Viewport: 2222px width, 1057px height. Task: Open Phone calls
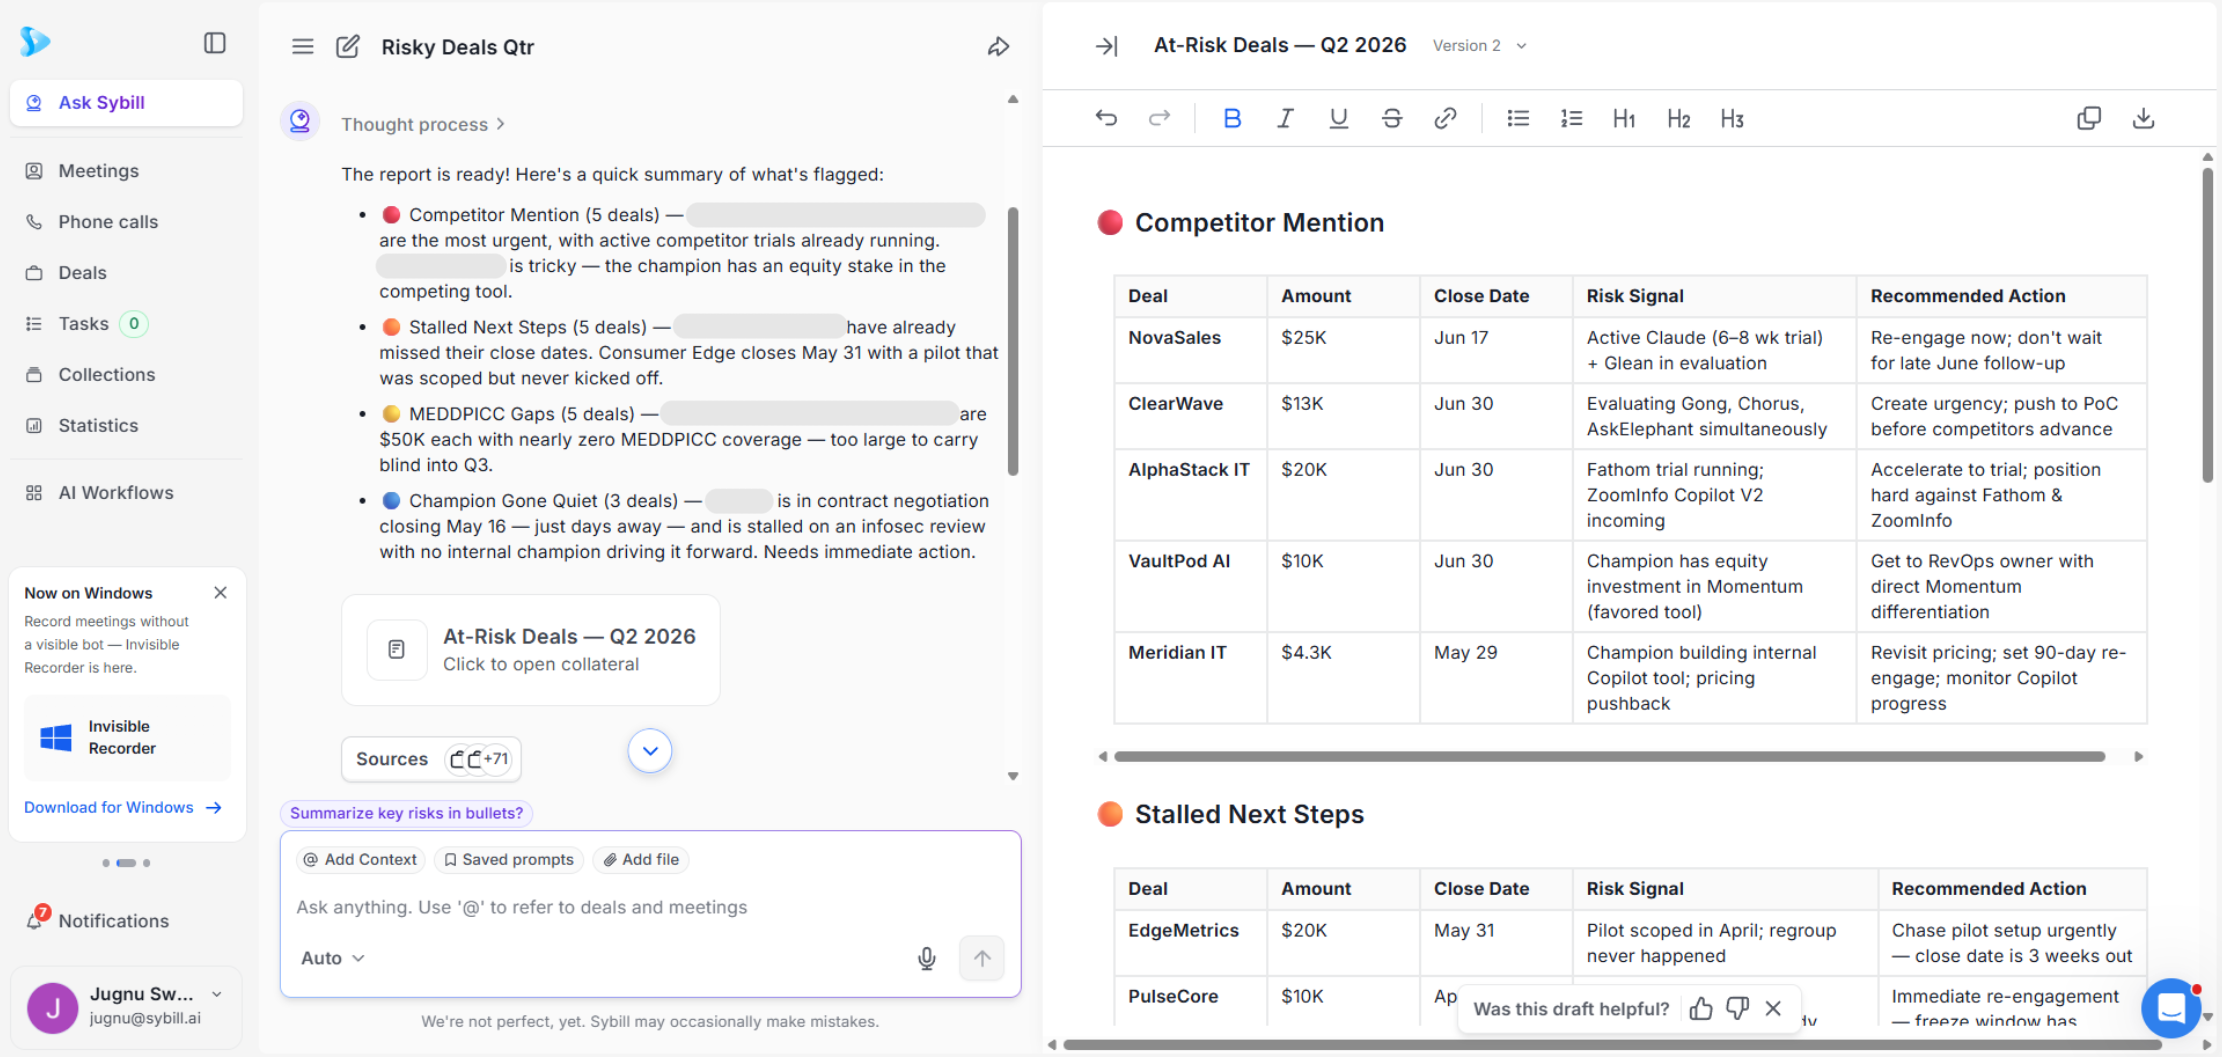126,222
